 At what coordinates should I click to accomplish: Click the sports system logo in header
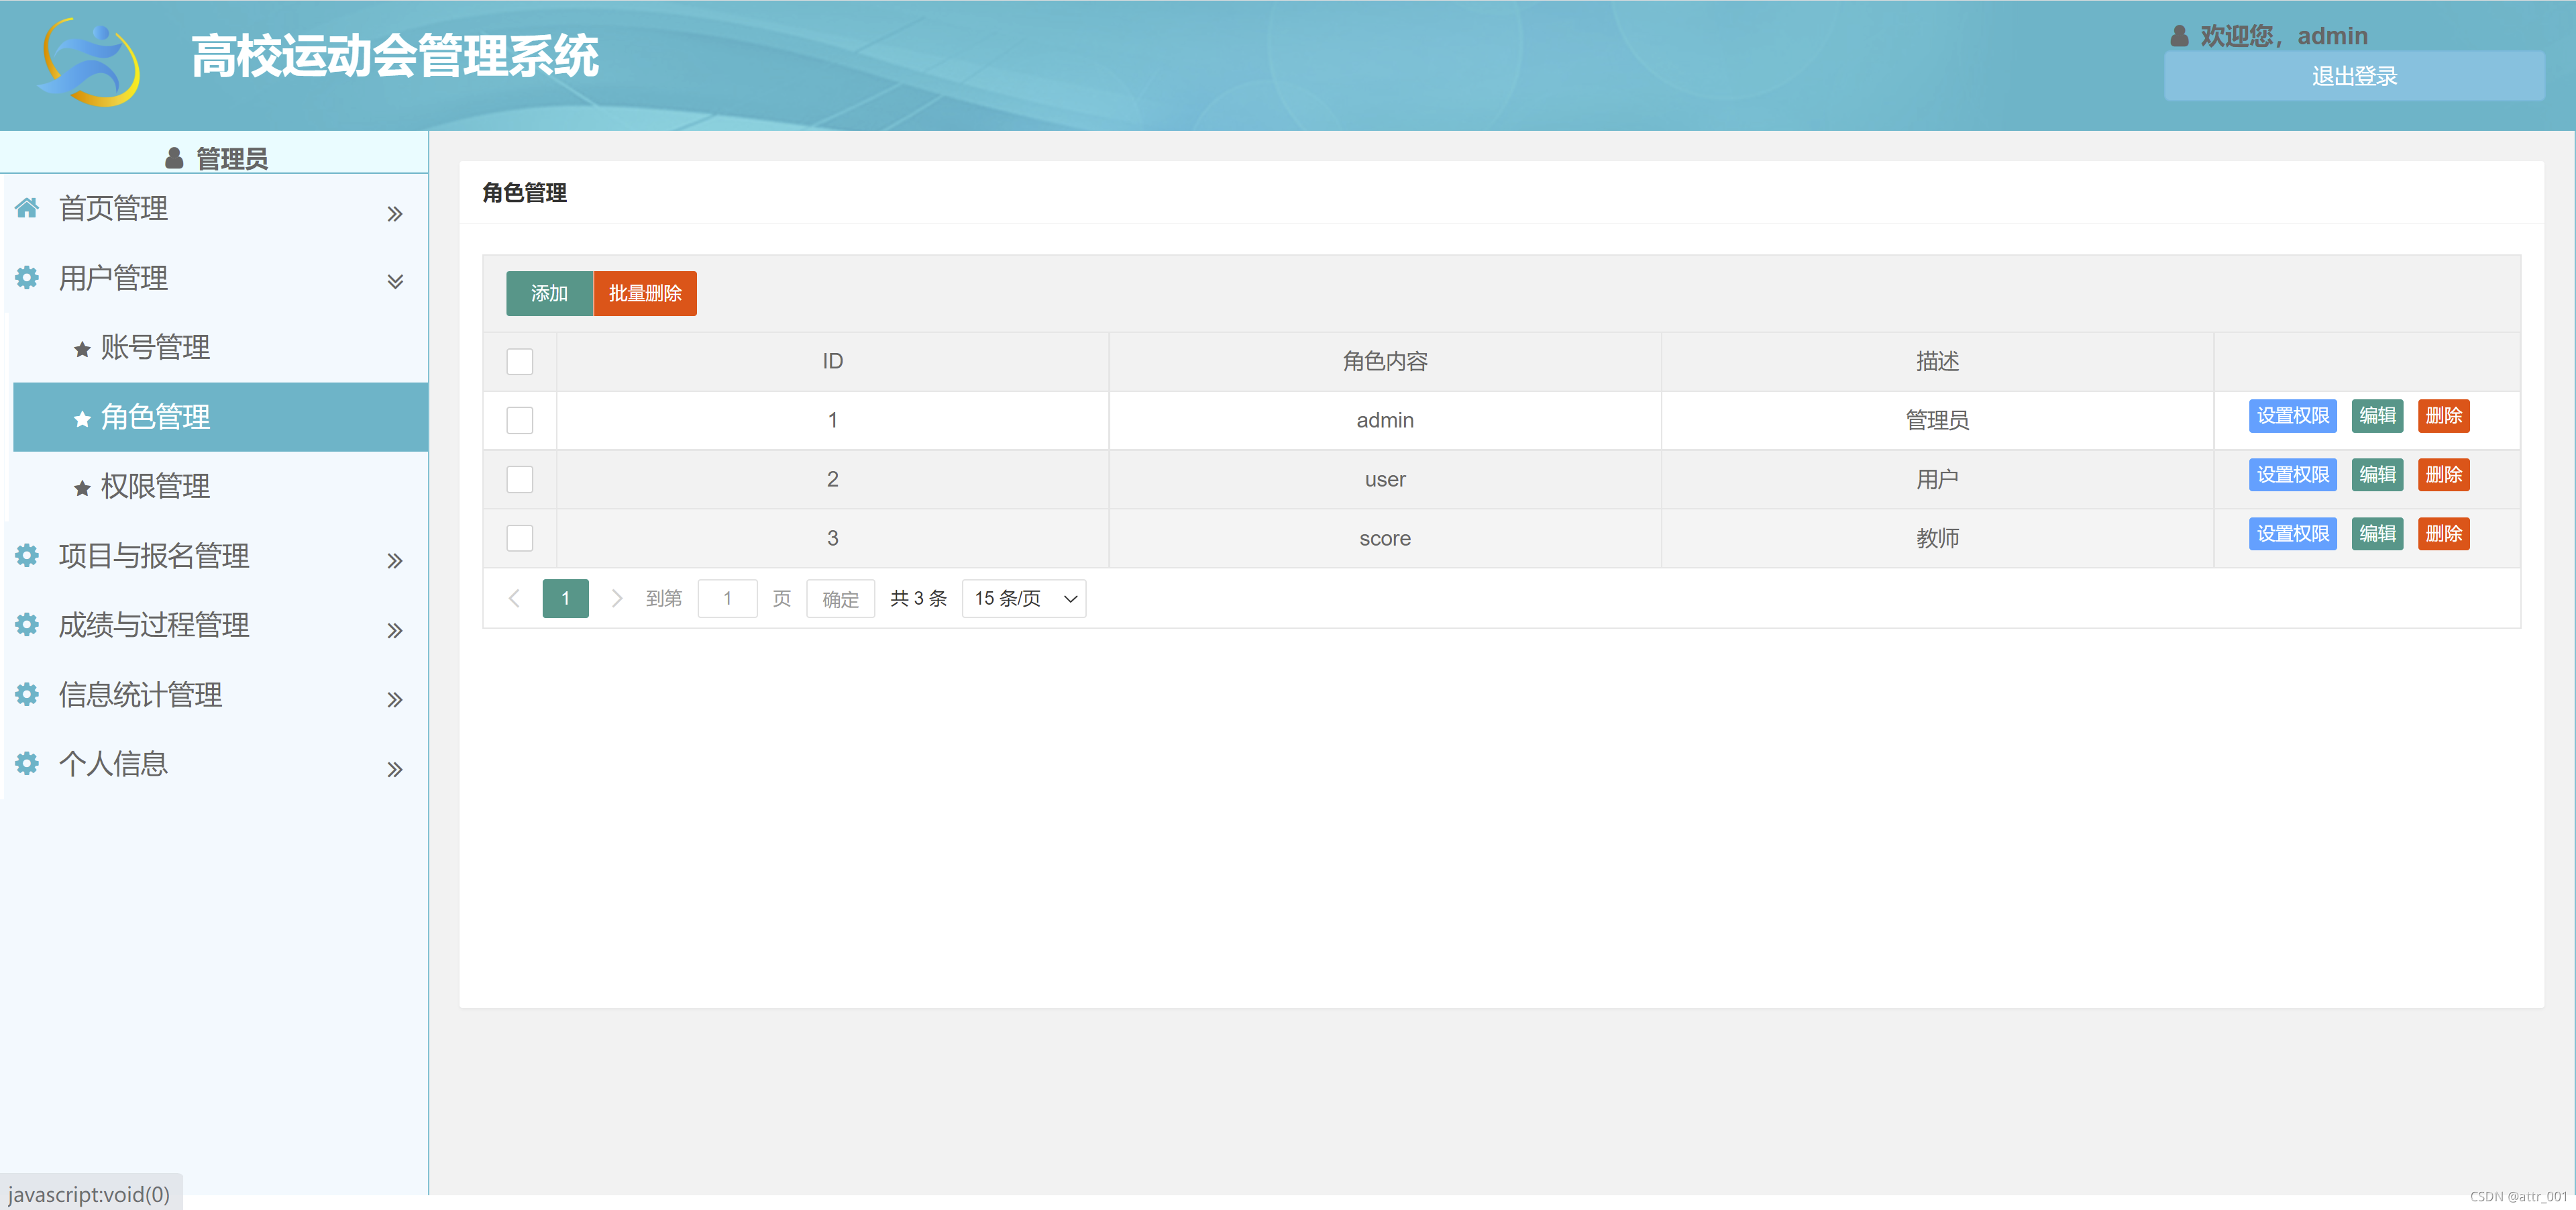point(89,62)
